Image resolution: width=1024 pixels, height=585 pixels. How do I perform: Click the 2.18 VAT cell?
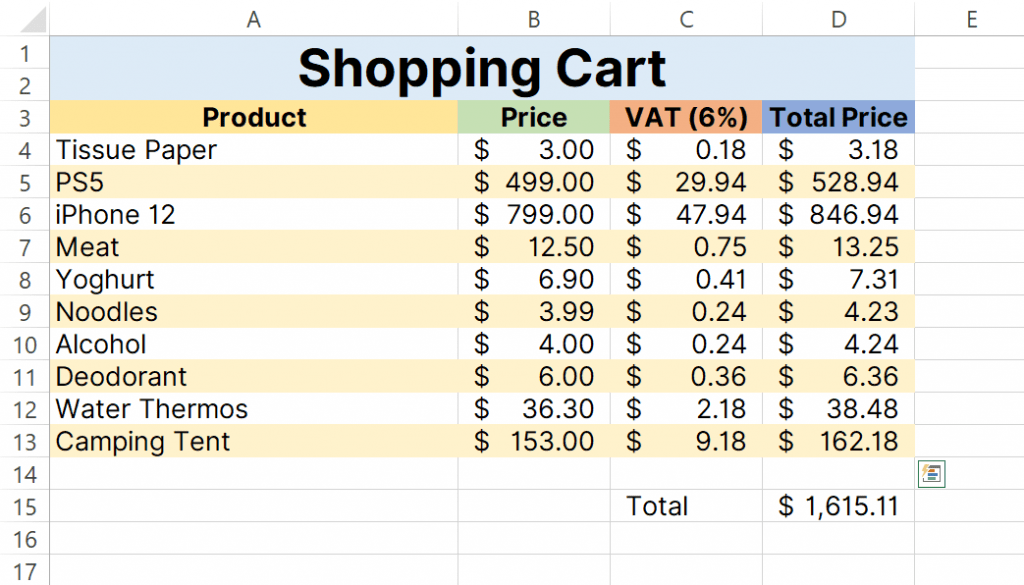pos(686,409)
